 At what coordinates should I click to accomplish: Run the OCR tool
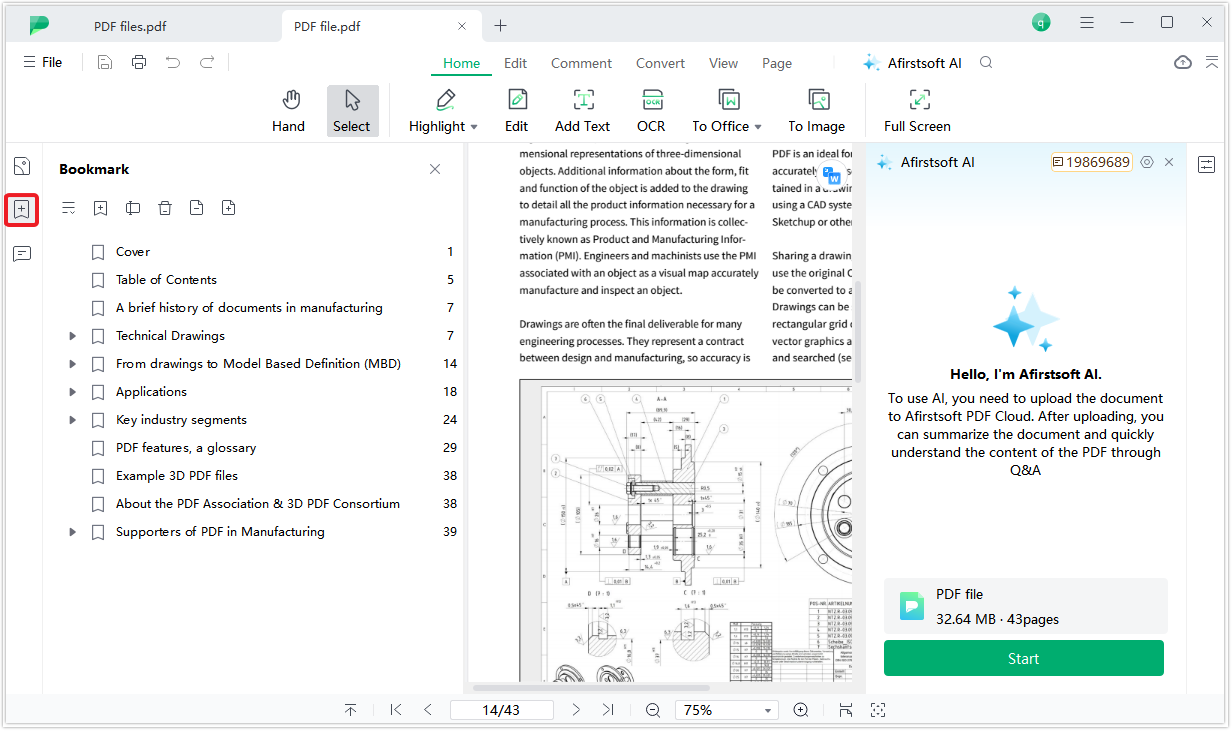click(651, 110)
